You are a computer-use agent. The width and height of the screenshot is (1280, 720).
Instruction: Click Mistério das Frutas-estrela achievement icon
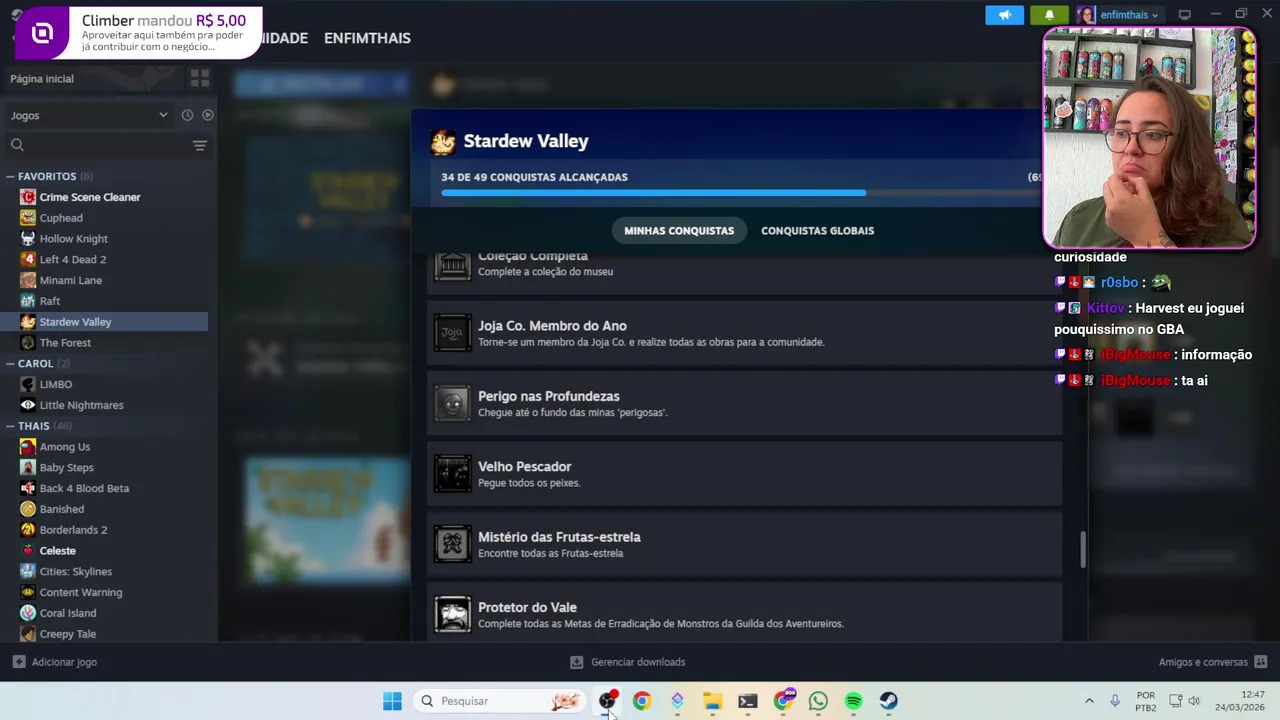452,544
